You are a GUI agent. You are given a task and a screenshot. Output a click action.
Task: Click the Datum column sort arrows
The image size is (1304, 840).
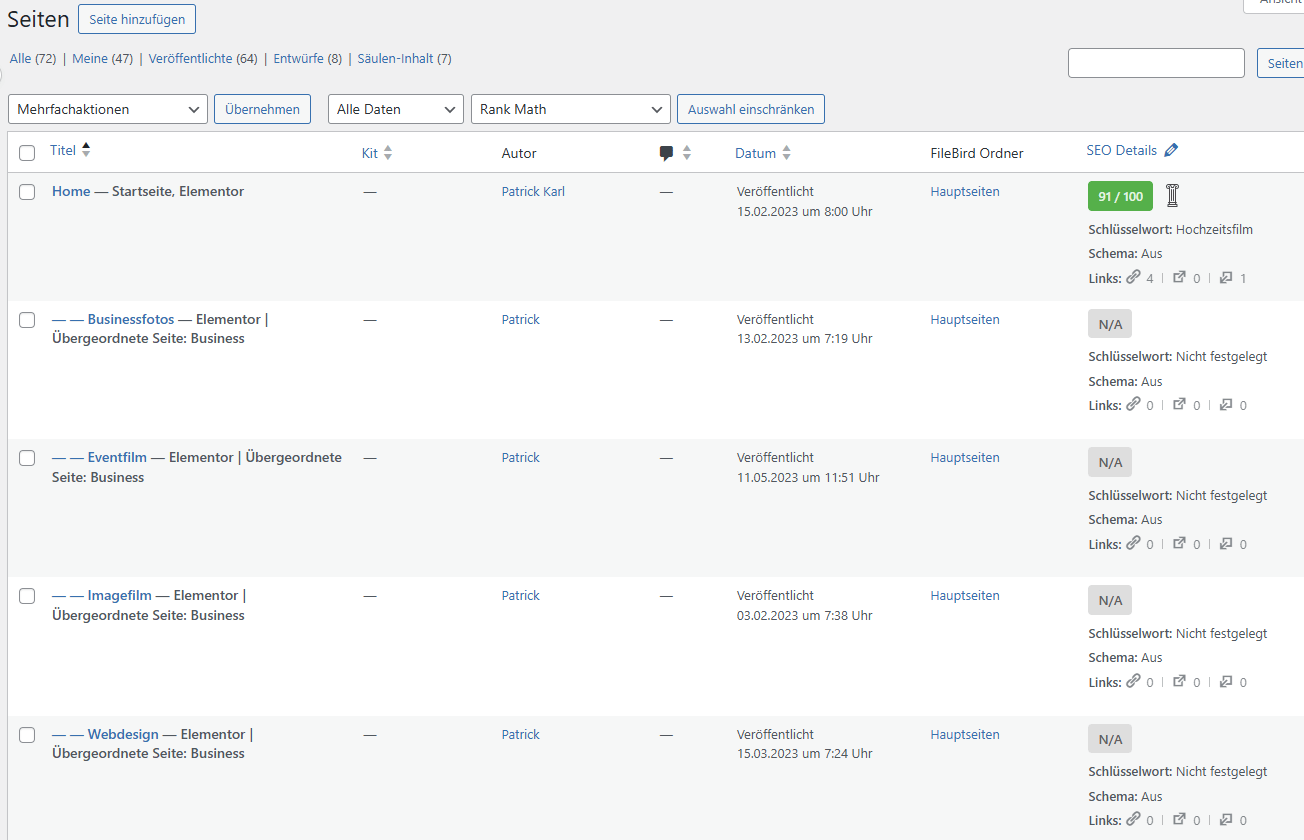click(787, 153)
